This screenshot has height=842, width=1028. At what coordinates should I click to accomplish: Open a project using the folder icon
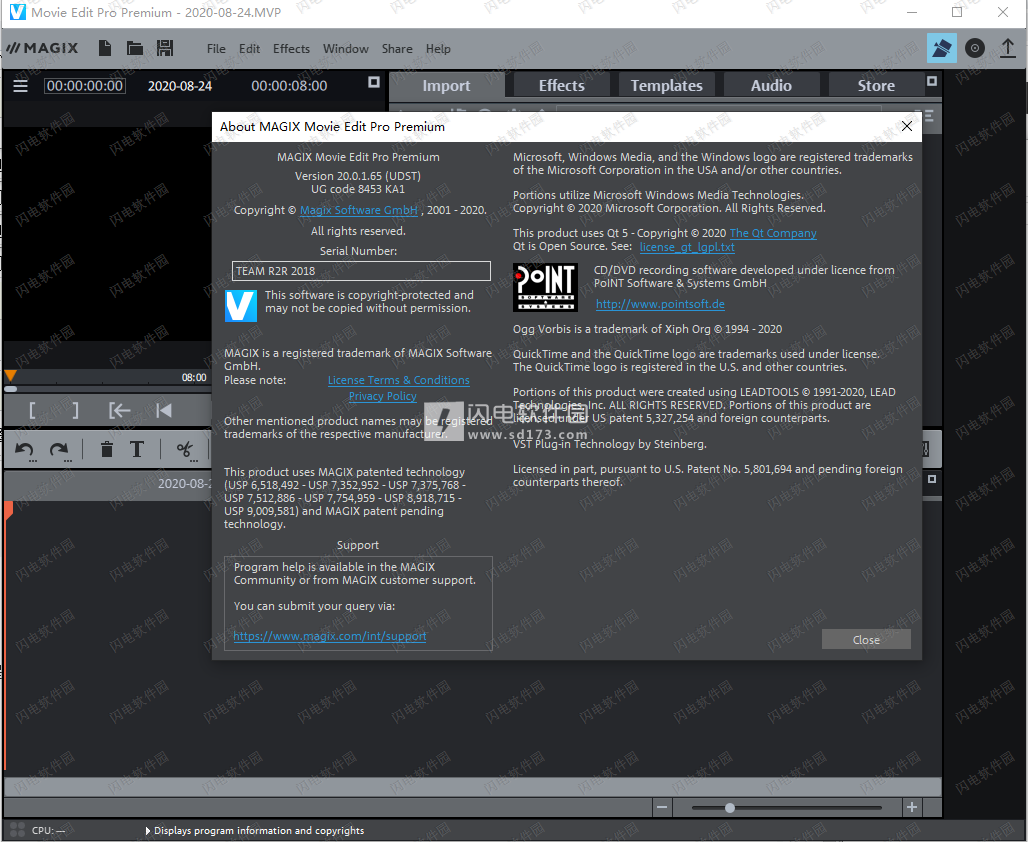135,49
